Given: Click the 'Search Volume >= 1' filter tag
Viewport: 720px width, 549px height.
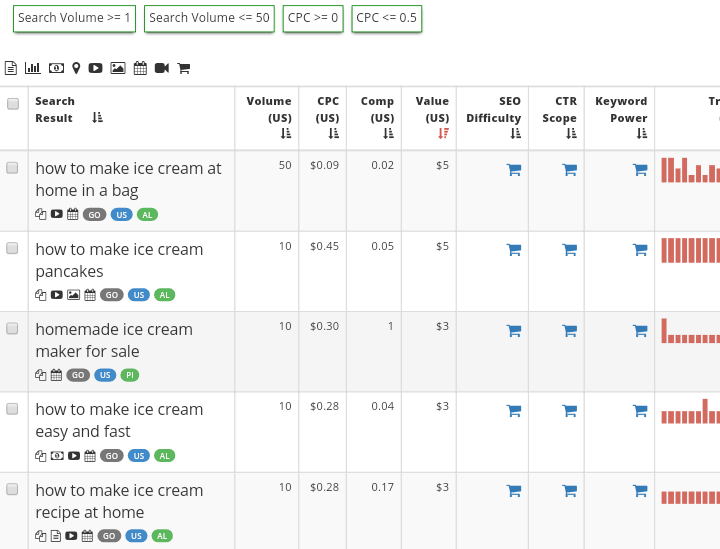Looking at the screenshot, I should (75, 18).
